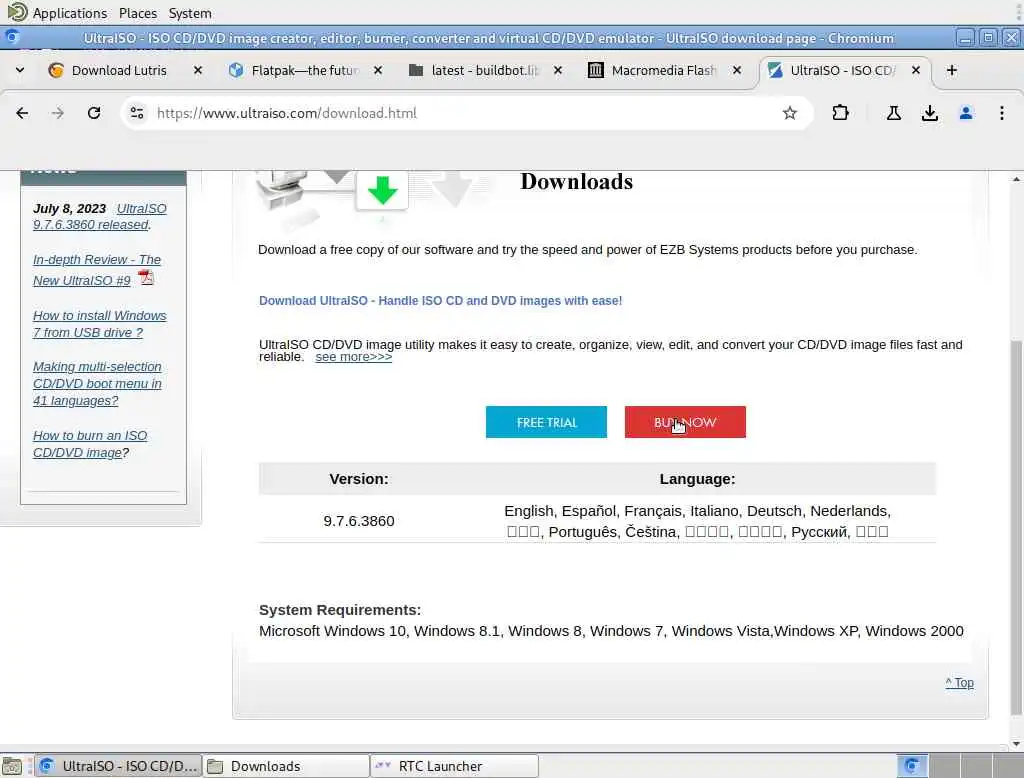Open How to burn an ISO CD/DVD image link
Viewport: 1024px width, 778px height.
90,444
